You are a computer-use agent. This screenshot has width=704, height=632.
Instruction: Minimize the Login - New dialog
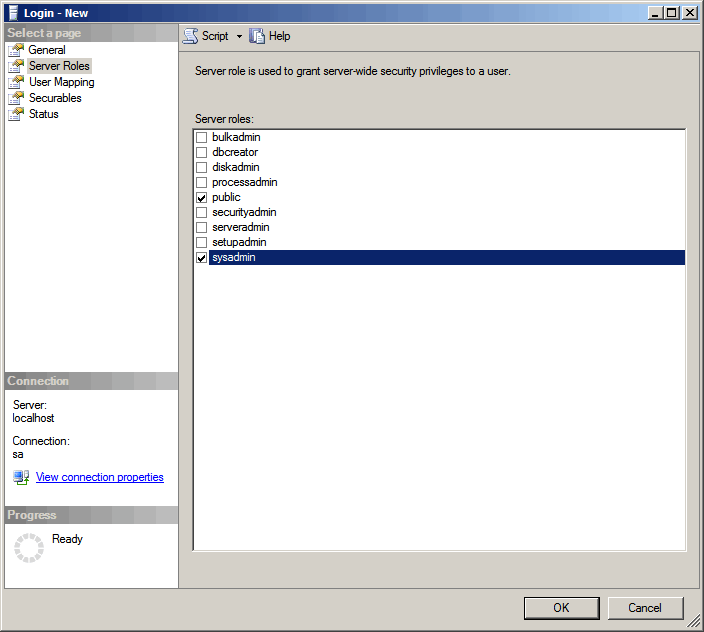point(655,13)
